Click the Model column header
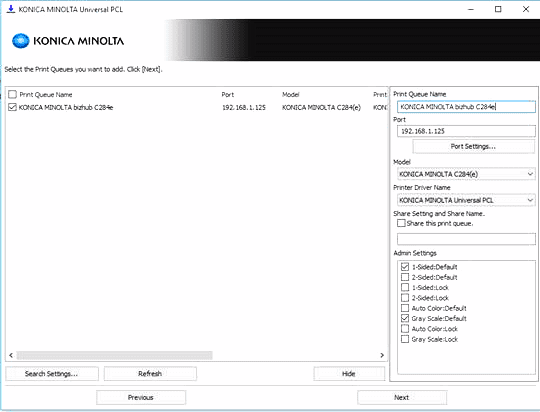 coord(291,94)
